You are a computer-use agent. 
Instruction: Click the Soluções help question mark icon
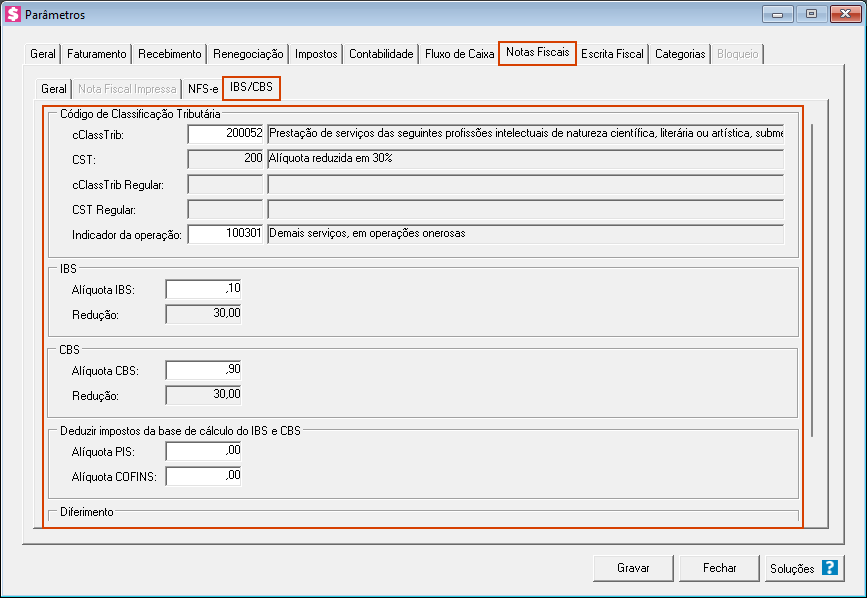(829, 568)
